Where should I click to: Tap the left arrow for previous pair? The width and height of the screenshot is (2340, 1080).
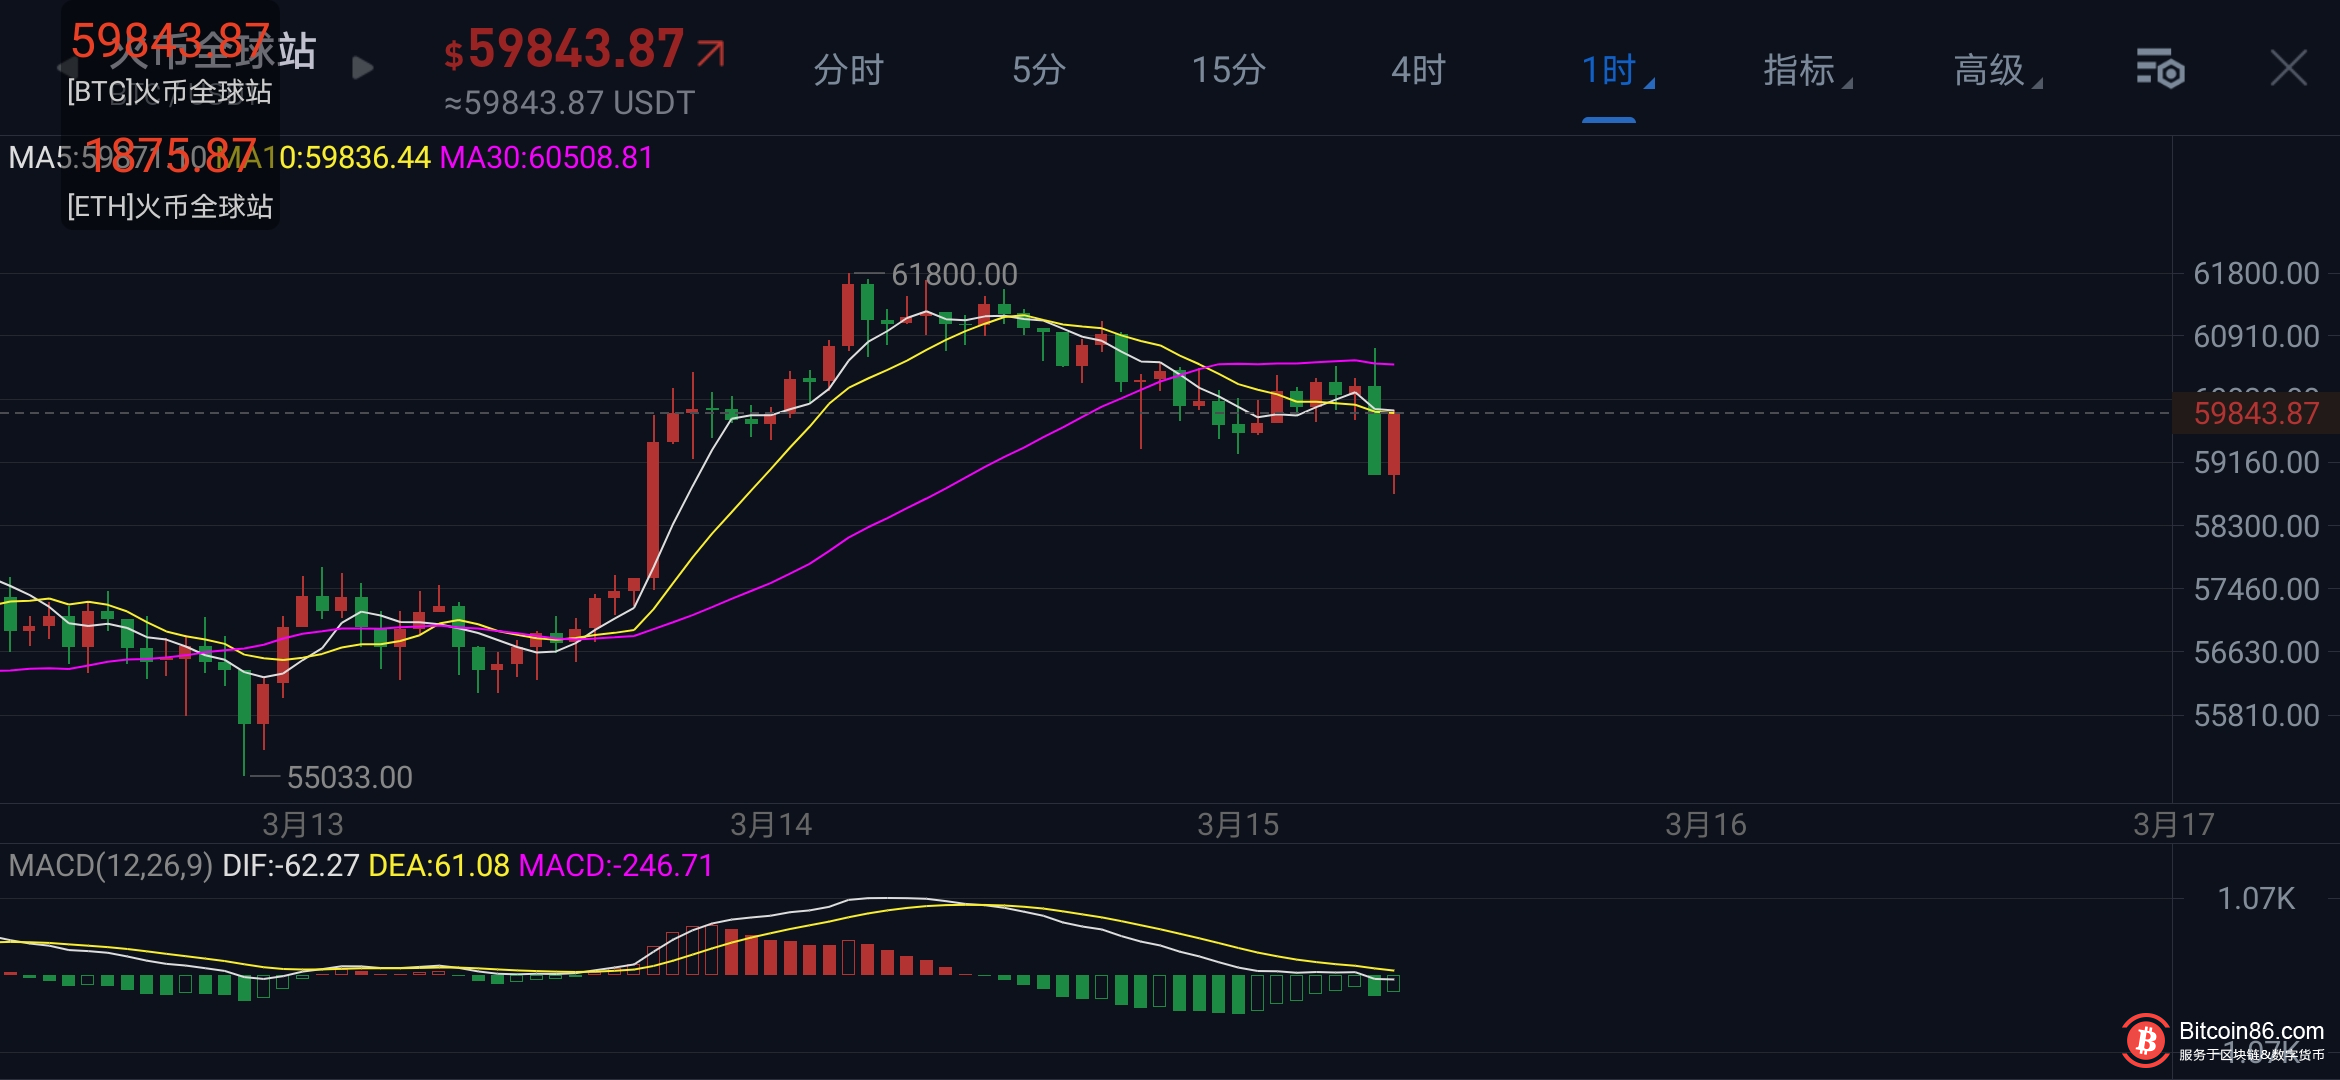(66, 68)
